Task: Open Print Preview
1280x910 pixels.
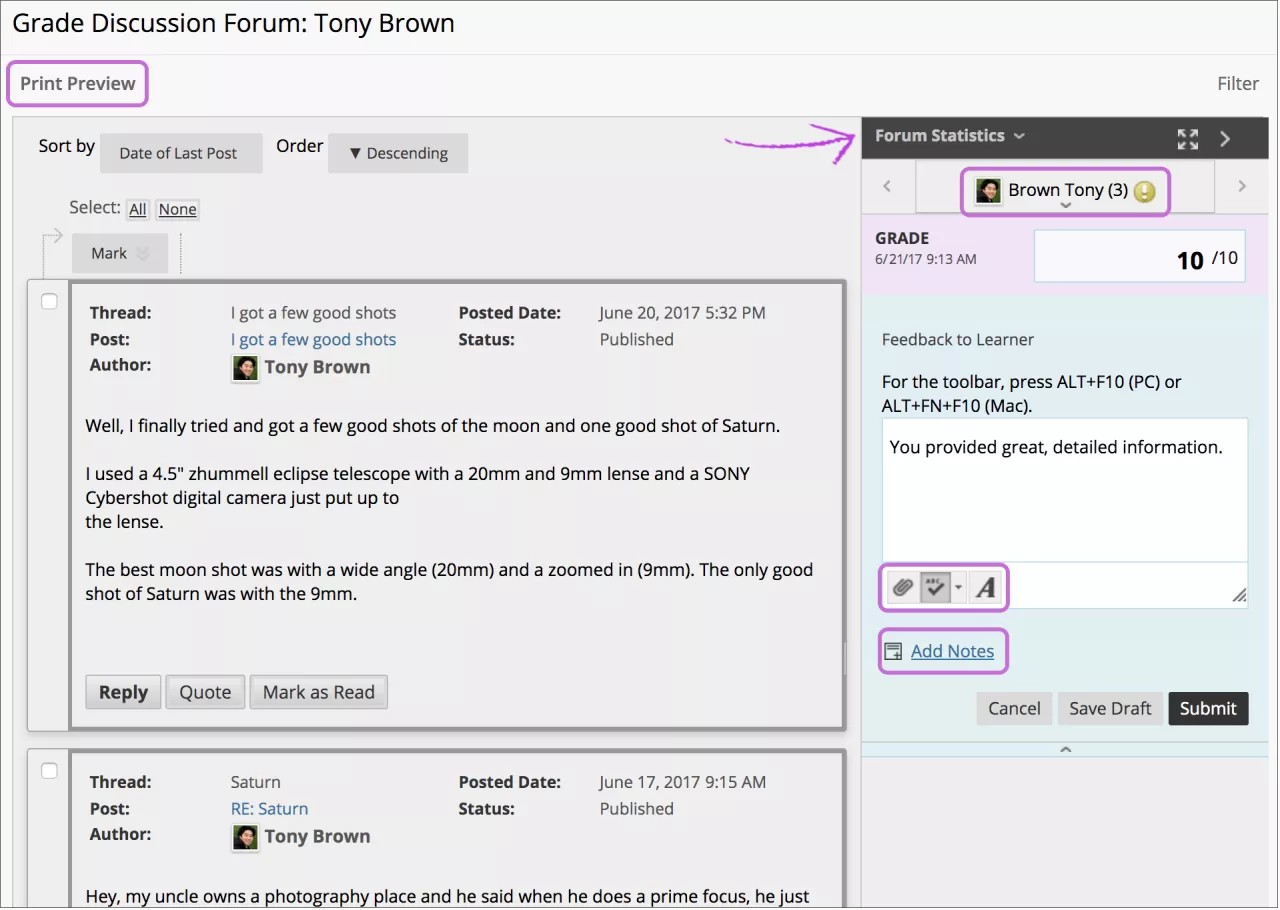Action: [77, 83]
